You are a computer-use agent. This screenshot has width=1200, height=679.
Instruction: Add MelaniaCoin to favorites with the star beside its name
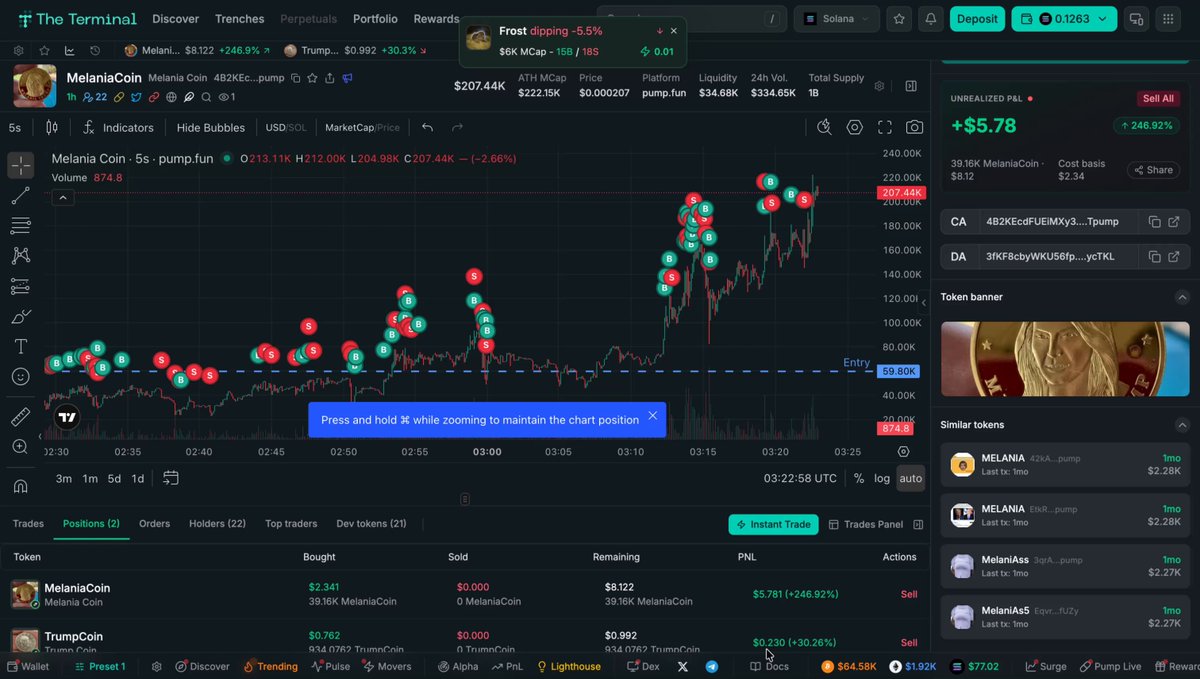(313, 78)
